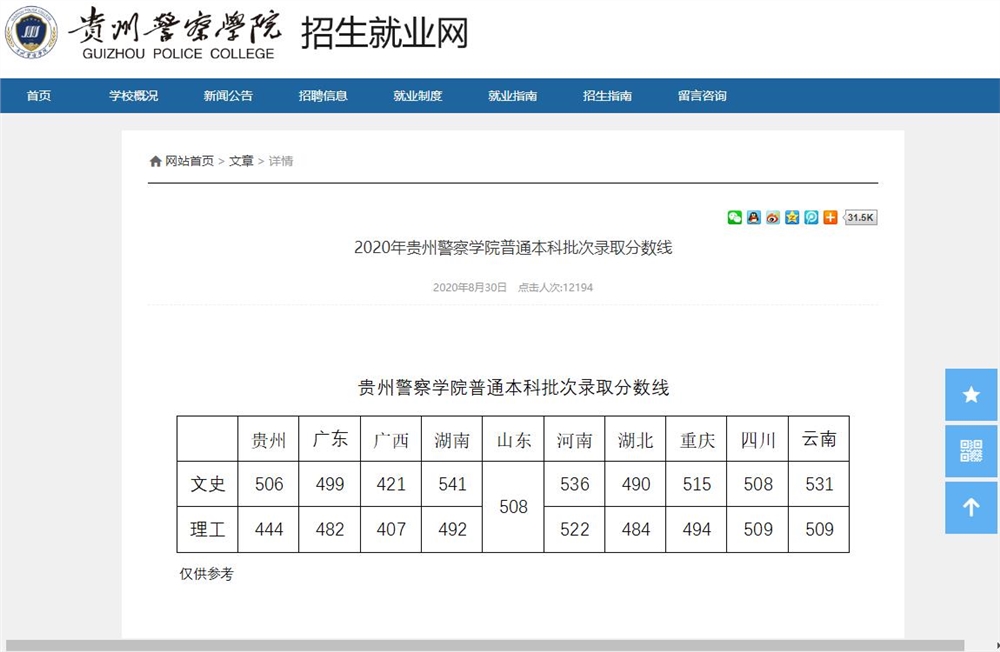Image resolution: width=1000 pixels, height=652 pixels.
Task: Share the article to WeChat
Action: pyautogui.click(x=735, y=218)
